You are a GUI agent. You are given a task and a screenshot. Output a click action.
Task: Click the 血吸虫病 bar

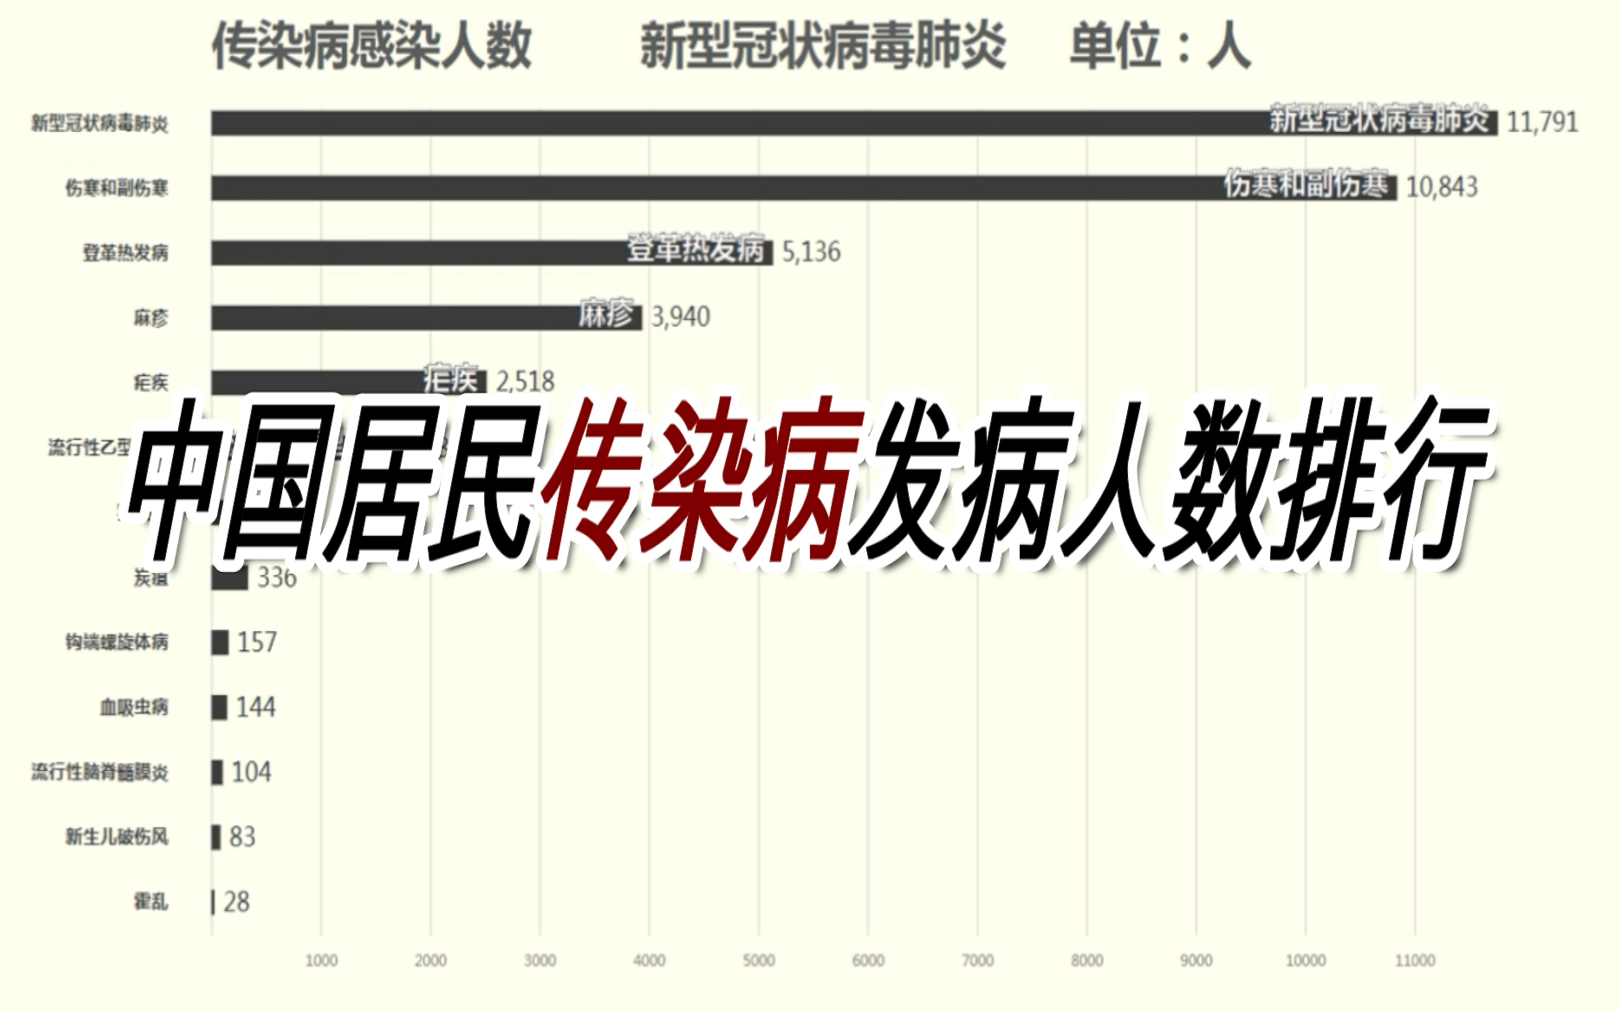[x=219, y=707]
